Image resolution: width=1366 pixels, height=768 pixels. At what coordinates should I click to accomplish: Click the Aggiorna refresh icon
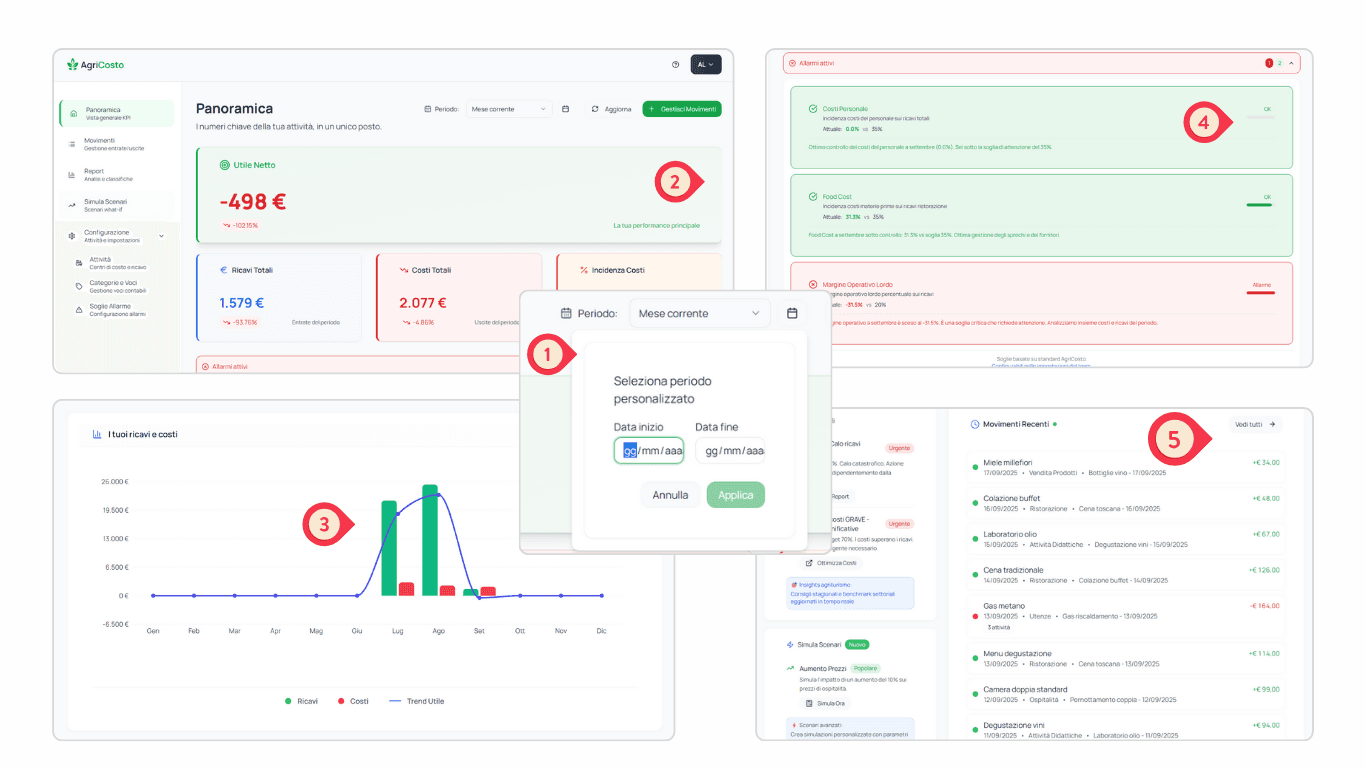coord(595,109)
